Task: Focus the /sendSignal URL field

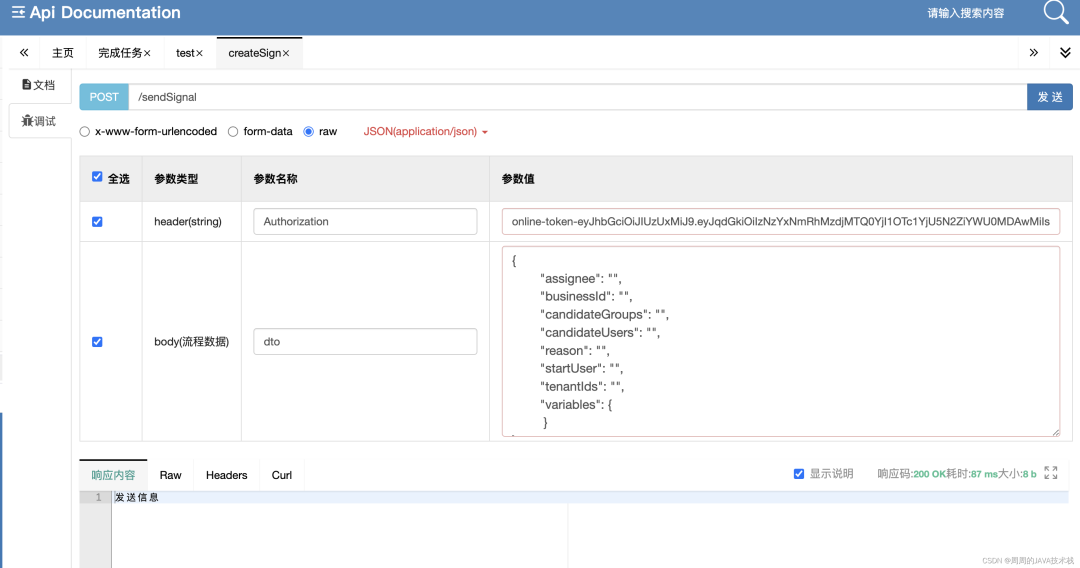Action: [577, 97]
